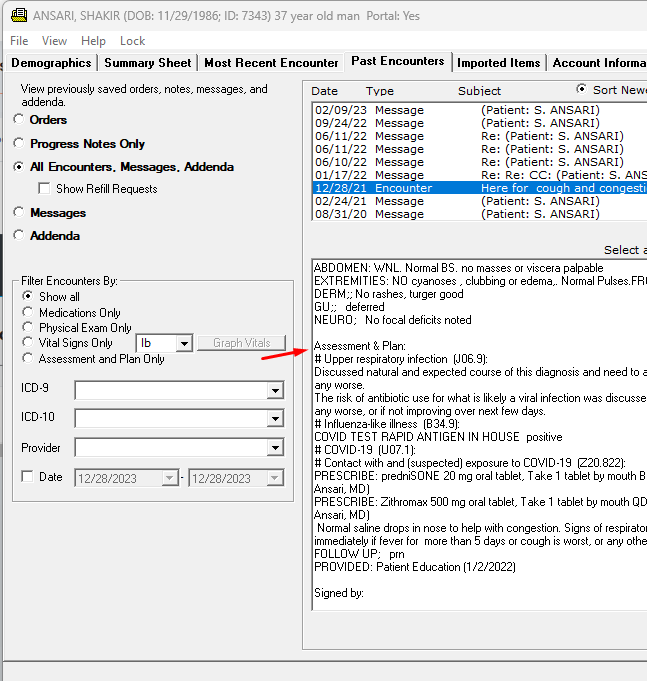
Task: Click the Graph Vitals button
Action: [x=241, y=343]
